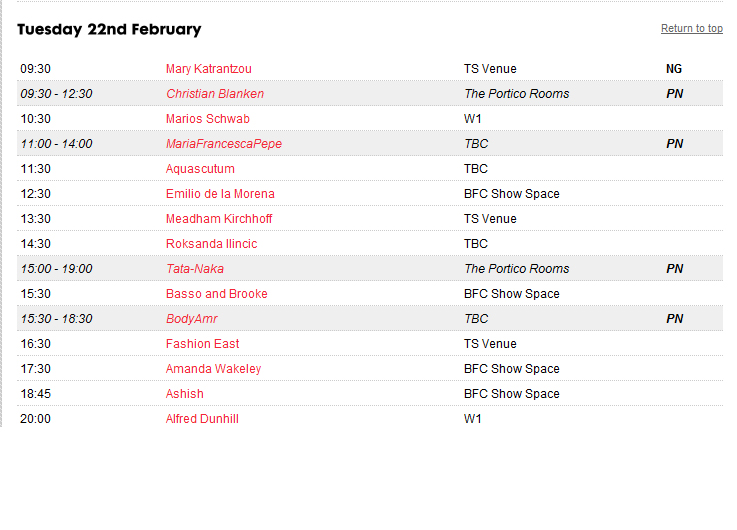Open the Ashish show link
Screen dimensions: 737x530
click(x=184, y=394)
